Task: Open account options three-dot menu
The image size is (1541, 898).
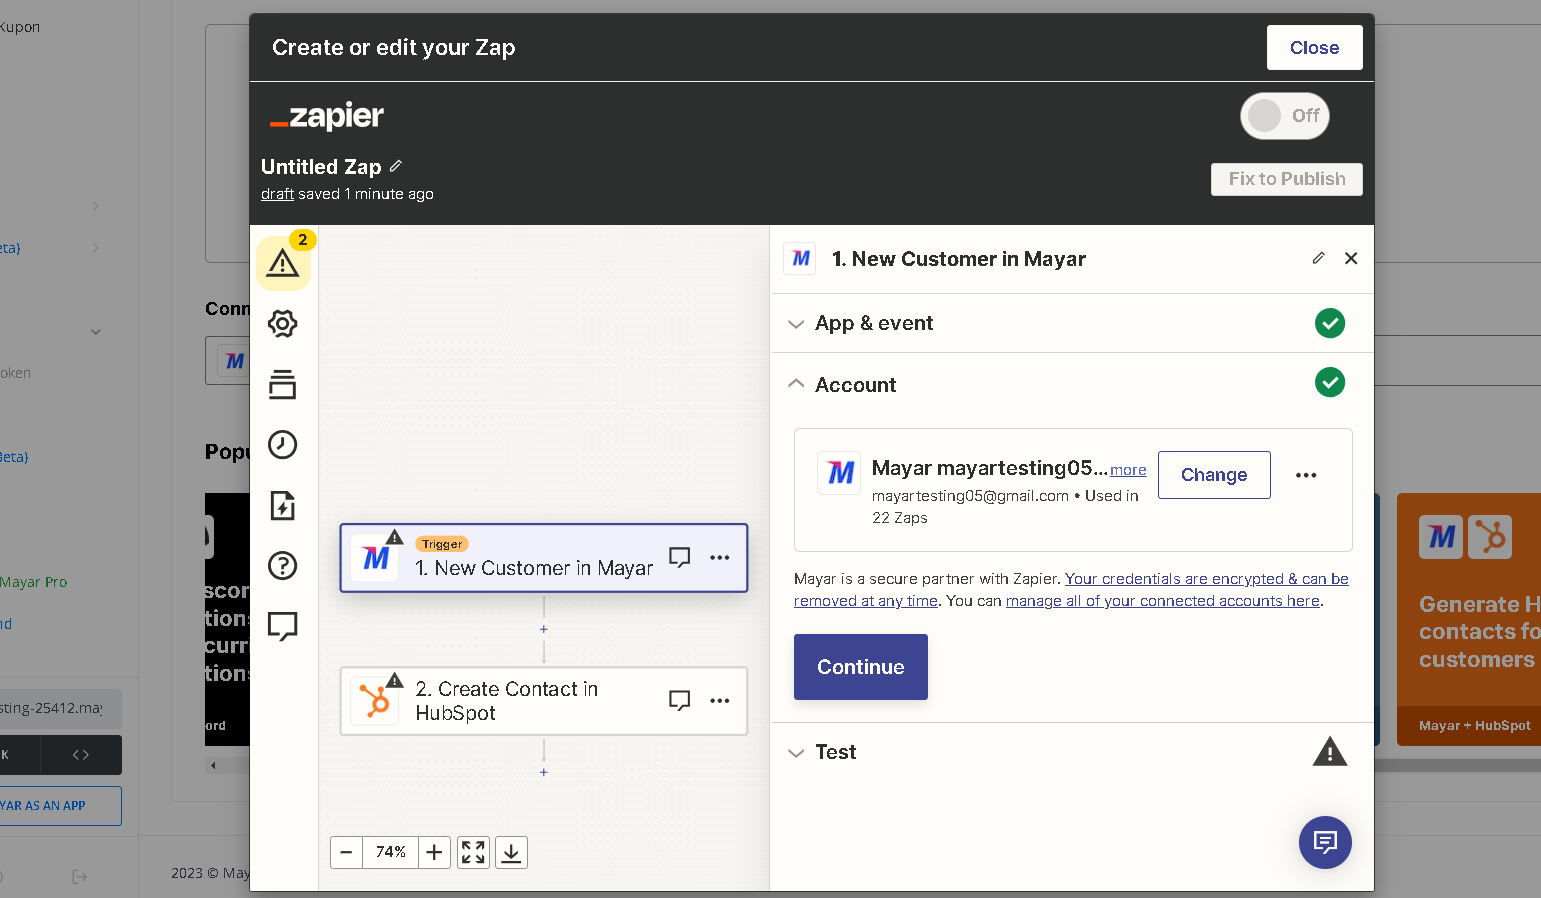Action: click(x=1306, y=475)
